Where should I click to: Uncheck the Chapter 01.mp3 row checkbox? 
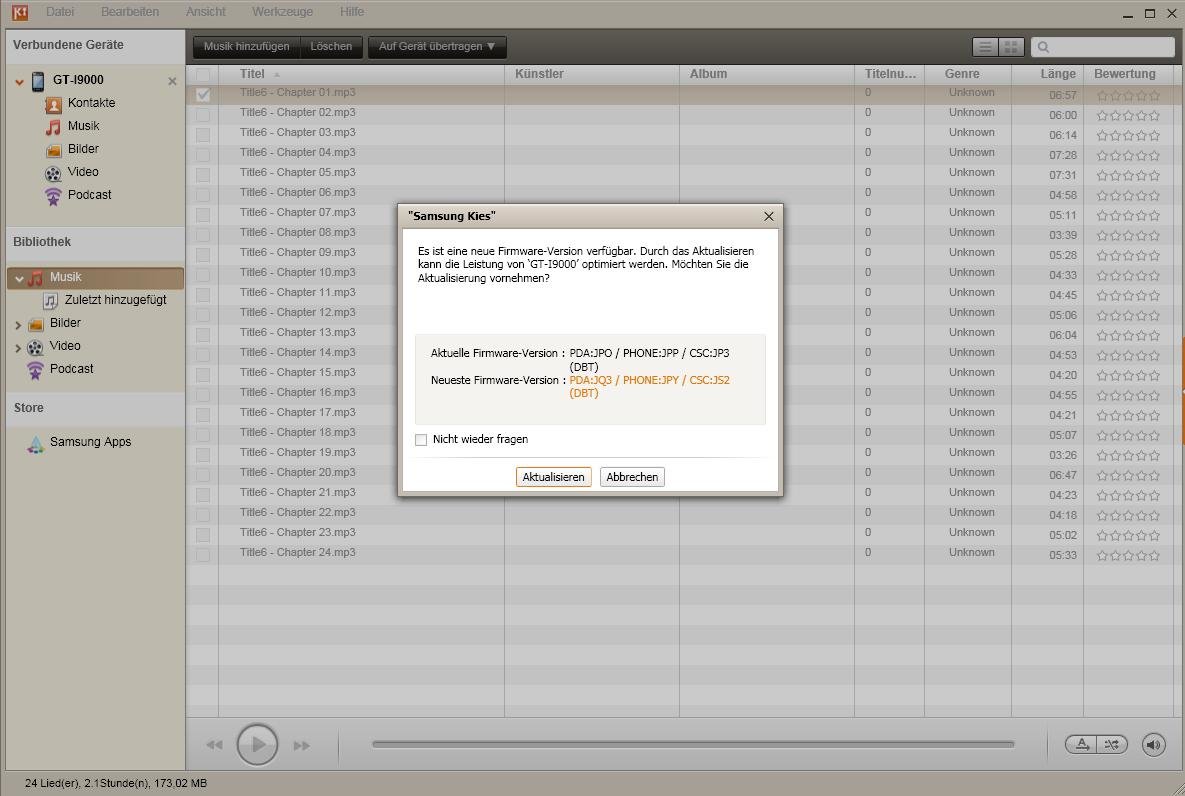click(x=203, y=94)
